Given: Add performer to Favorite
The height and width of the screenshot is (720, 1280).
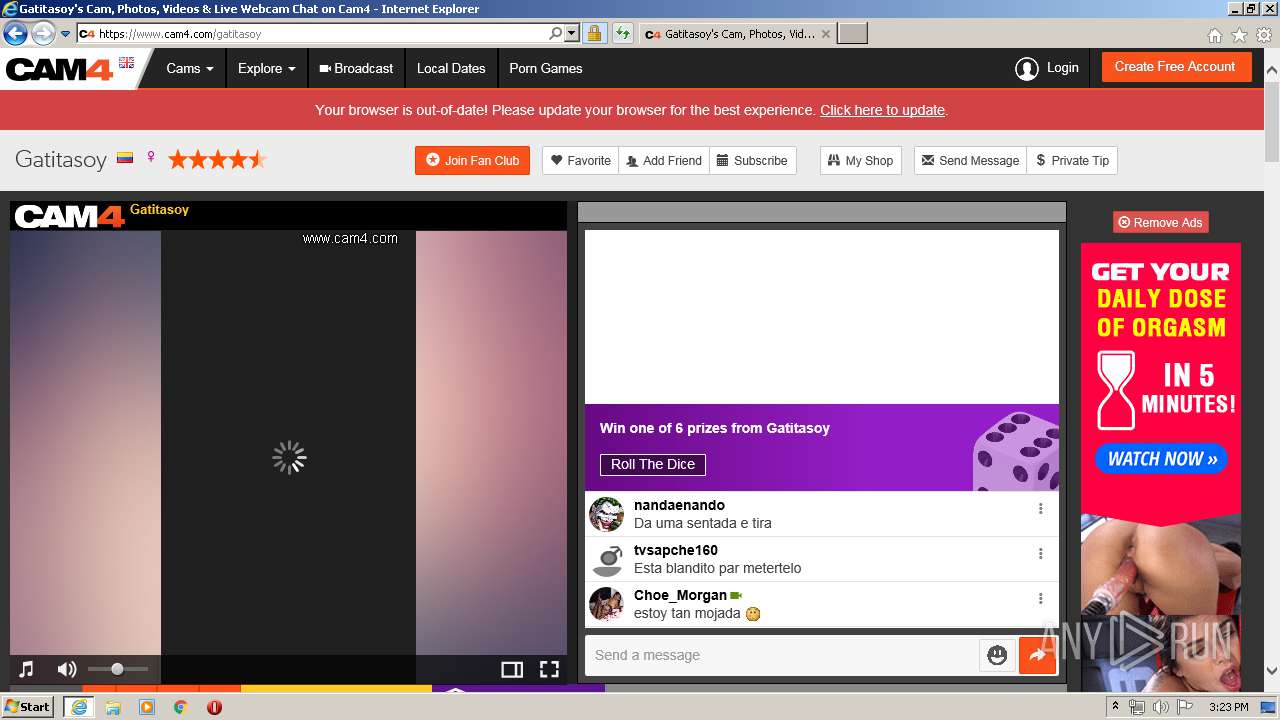Looking at the screenshot, I should click(581, 160).
